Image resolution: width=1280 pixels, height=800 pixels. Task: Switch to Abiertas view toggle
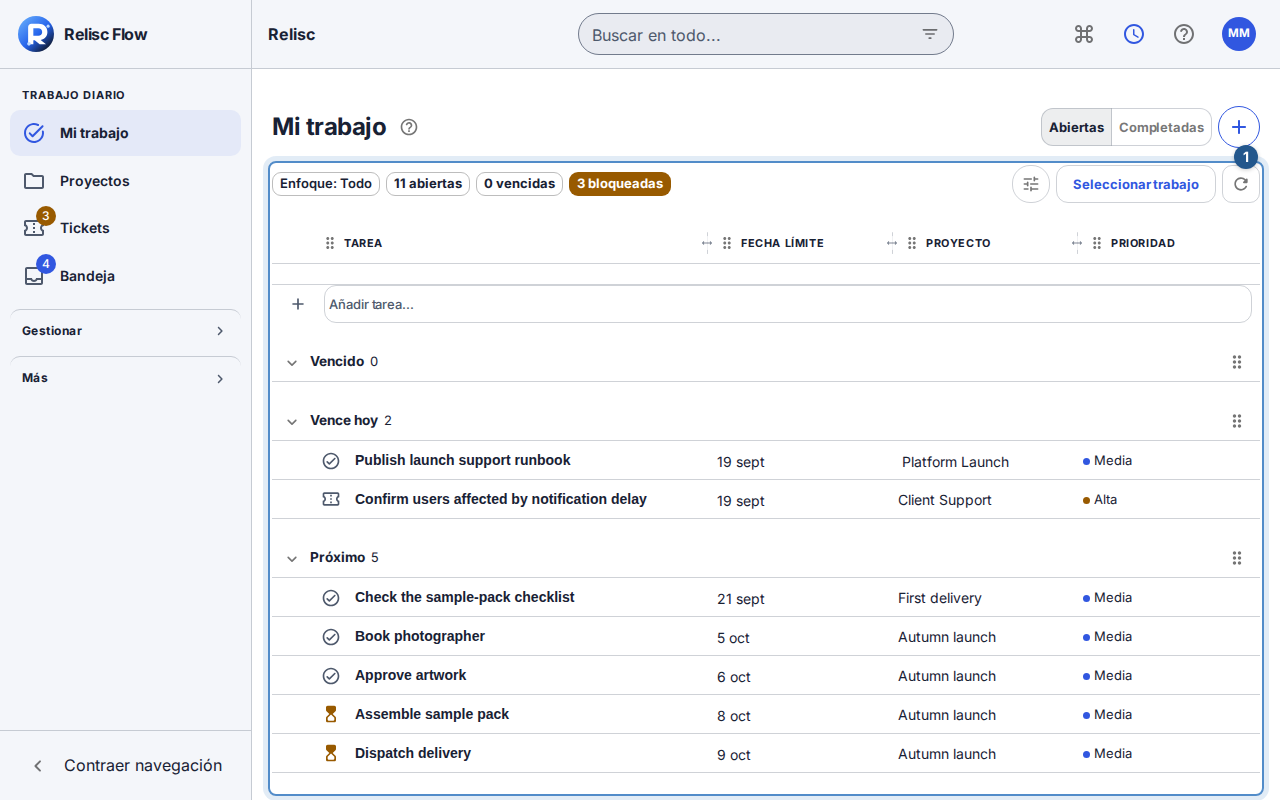[x=1076, y=127]
